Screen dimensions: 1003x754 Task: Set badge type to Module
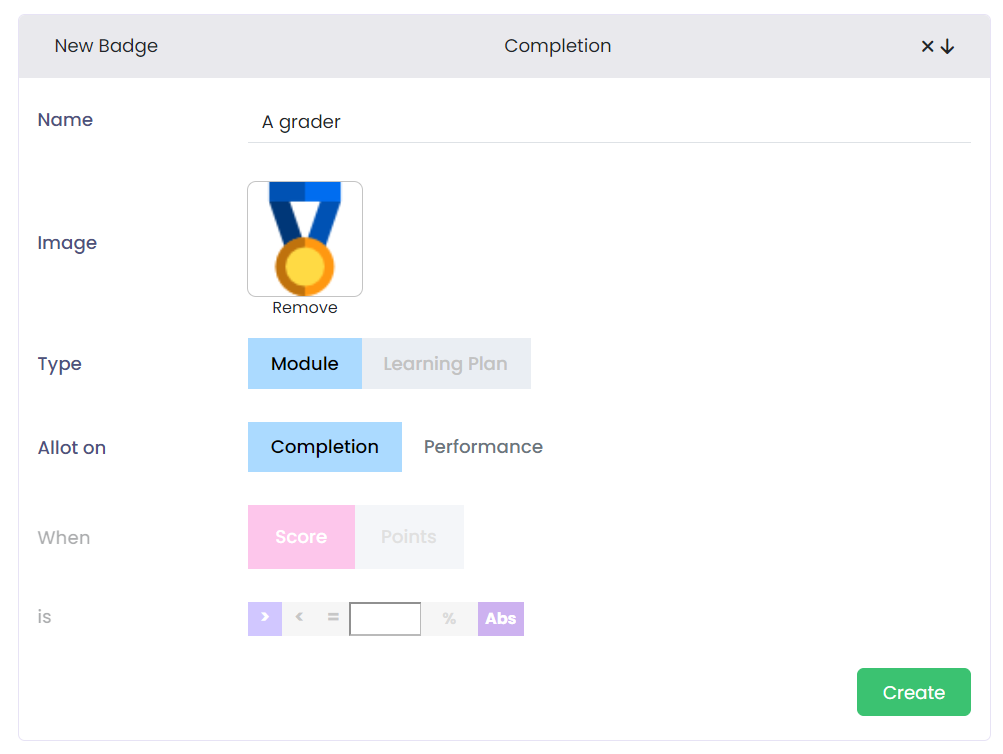(305, 364)
